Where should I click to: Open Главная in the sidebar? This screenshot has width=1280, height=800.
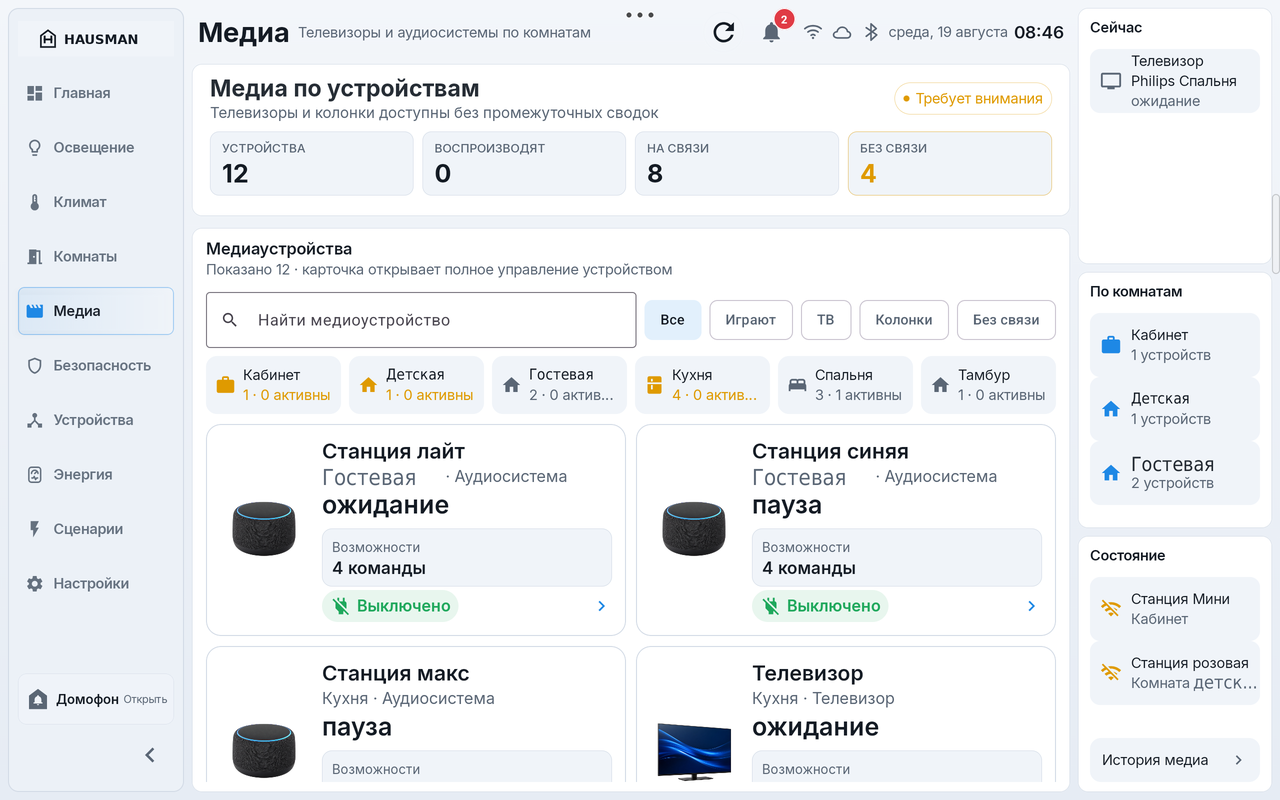96,93
